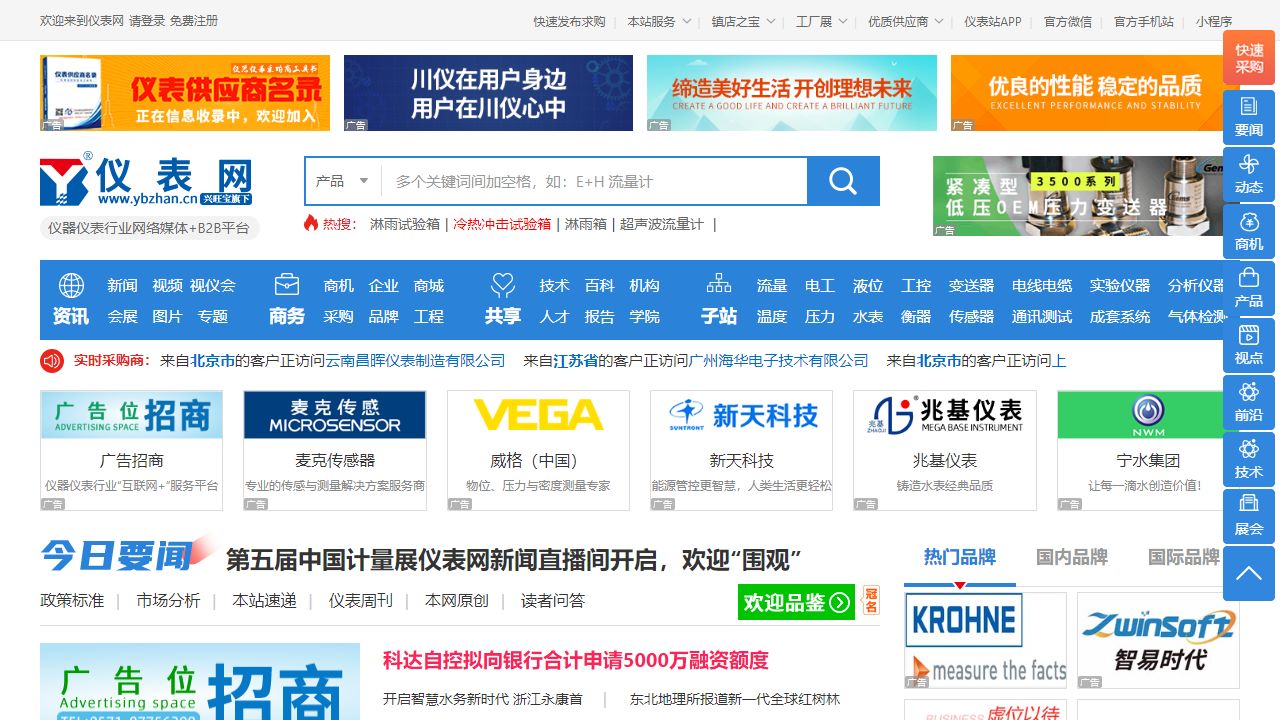Open the 产品 search category dropdown

pos(343,181)
